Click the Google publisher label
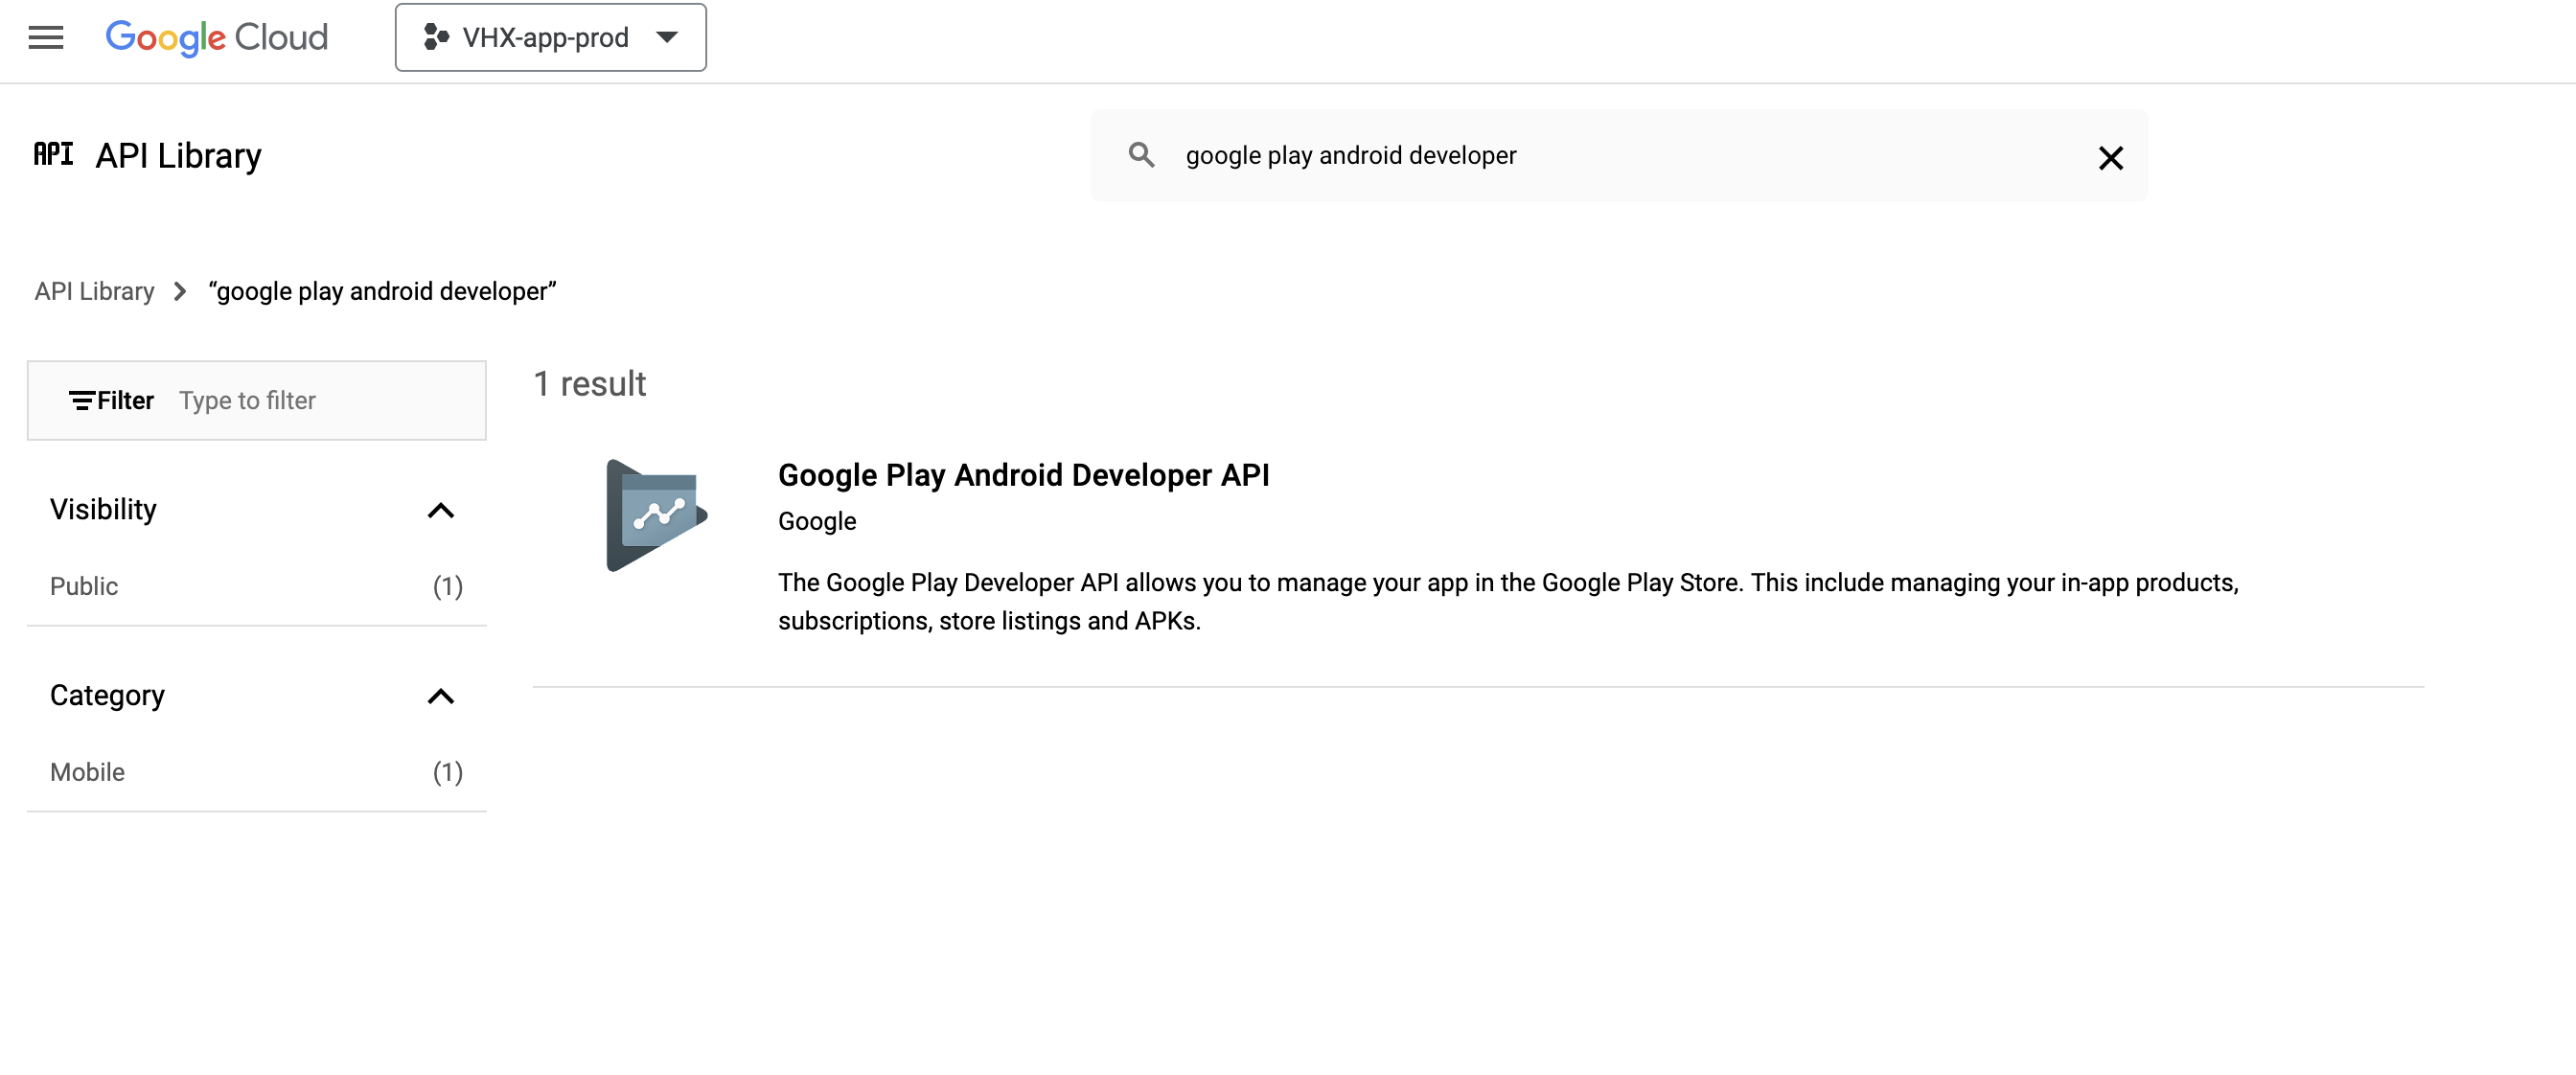Viewport: 2576px width, 1075px height. pyautogui.click(x=817, y=522)
